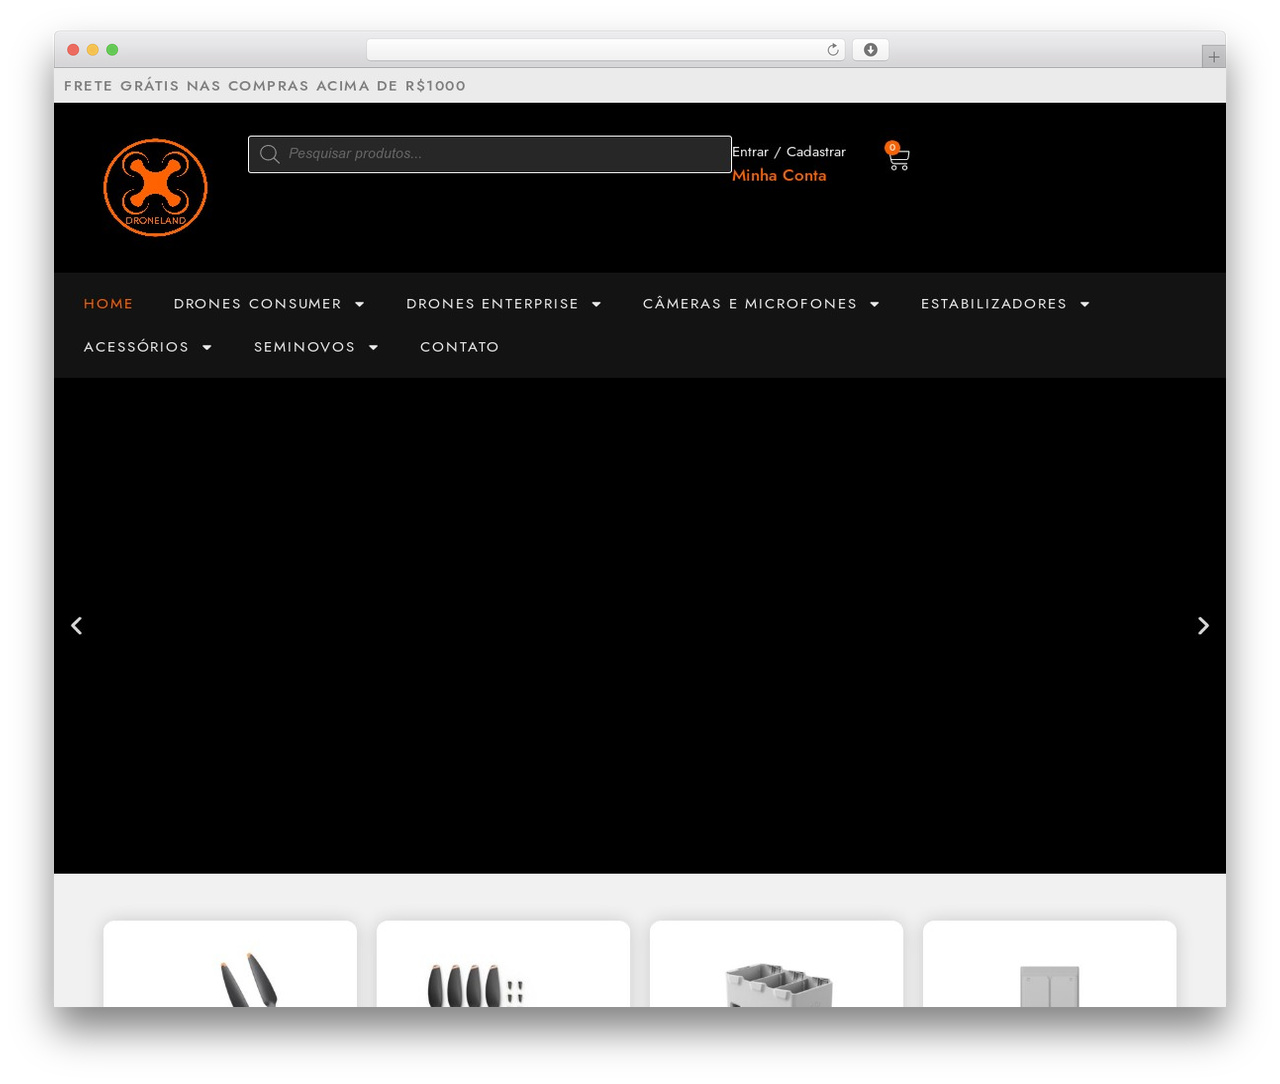Click the browser address bar
The width and height of the screenshot is (1280, 1084).
click(x=606, y=50)
